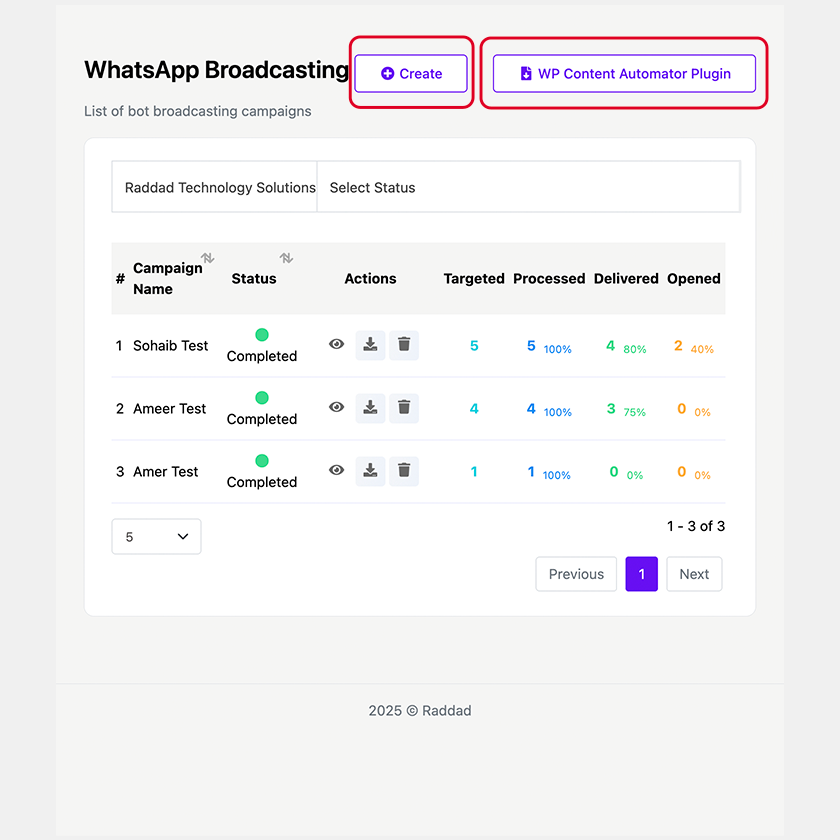Sort by Campaign Name arrows icon
The image size is (840, 840).
pos(208,258)
